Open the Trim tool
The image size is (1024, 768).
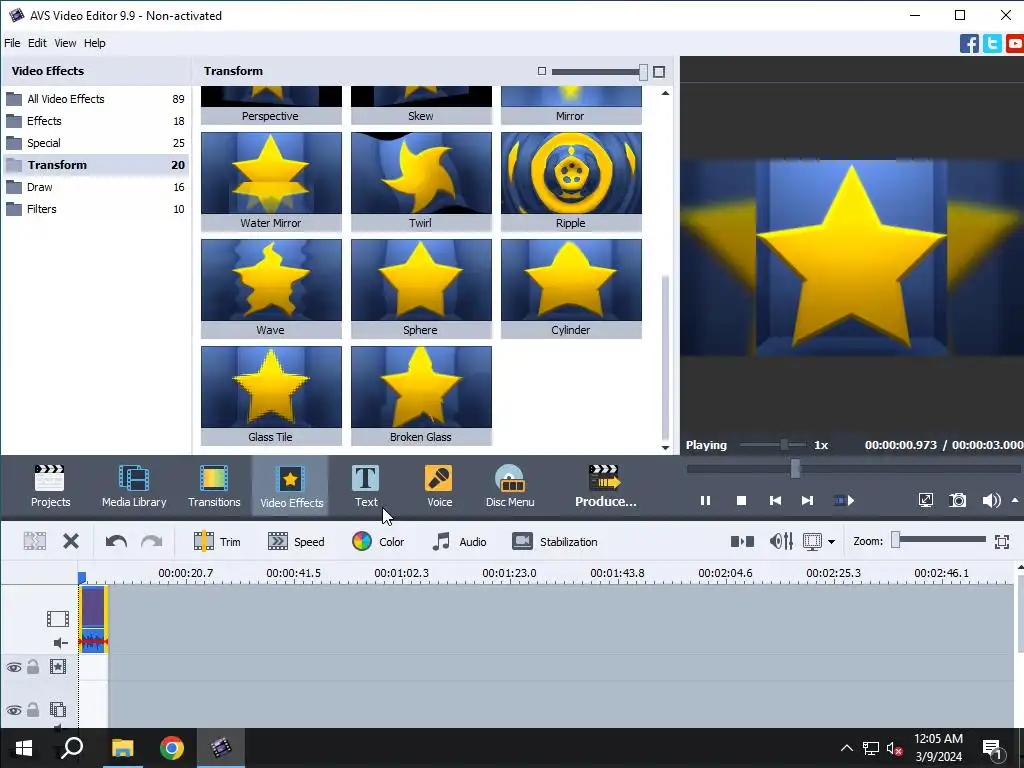(x=217, y=541)
